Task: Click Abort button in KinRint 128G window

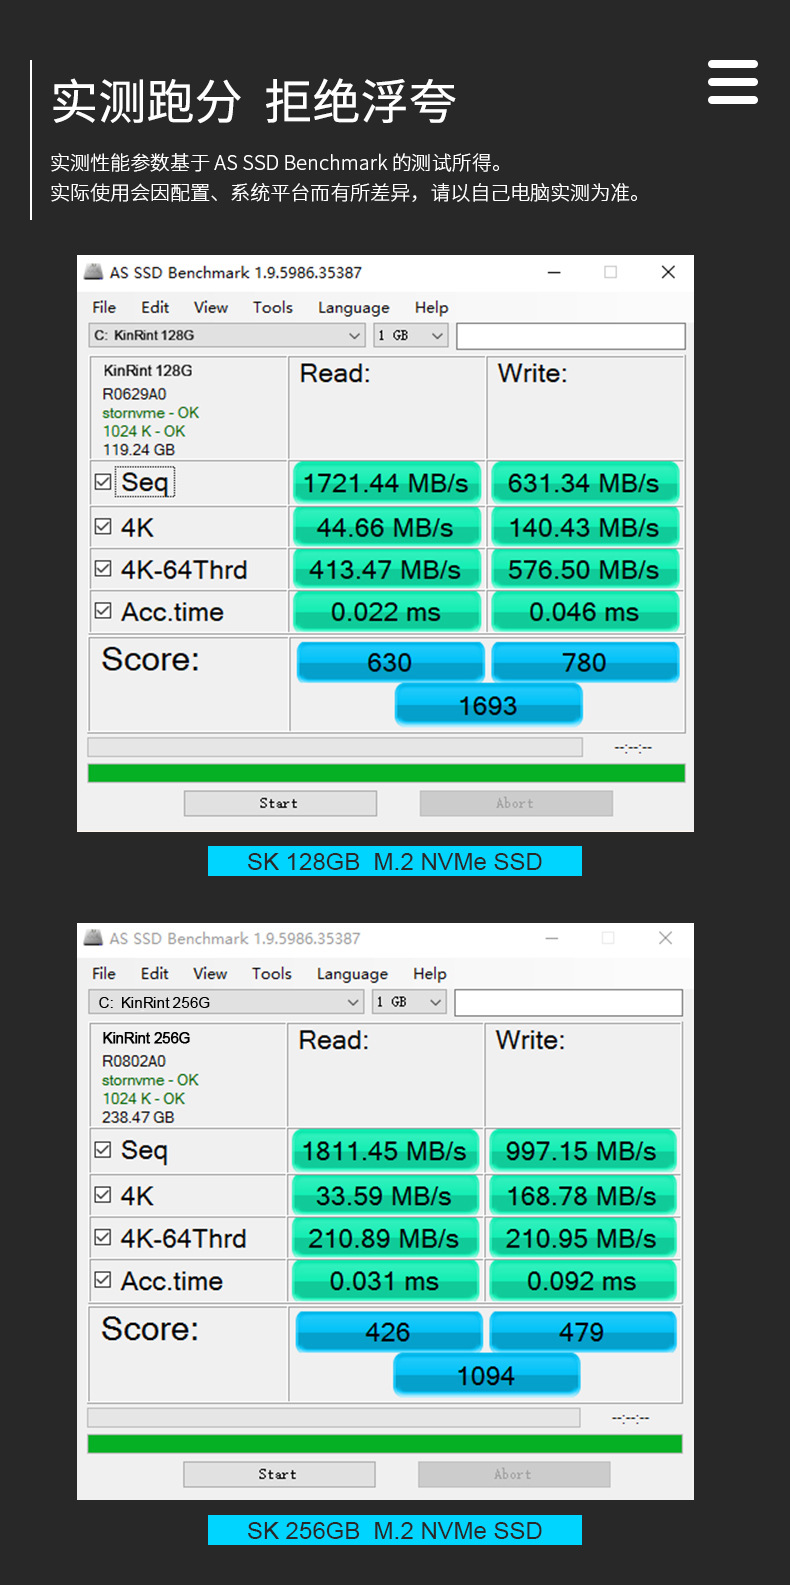Action: (516, 803)
